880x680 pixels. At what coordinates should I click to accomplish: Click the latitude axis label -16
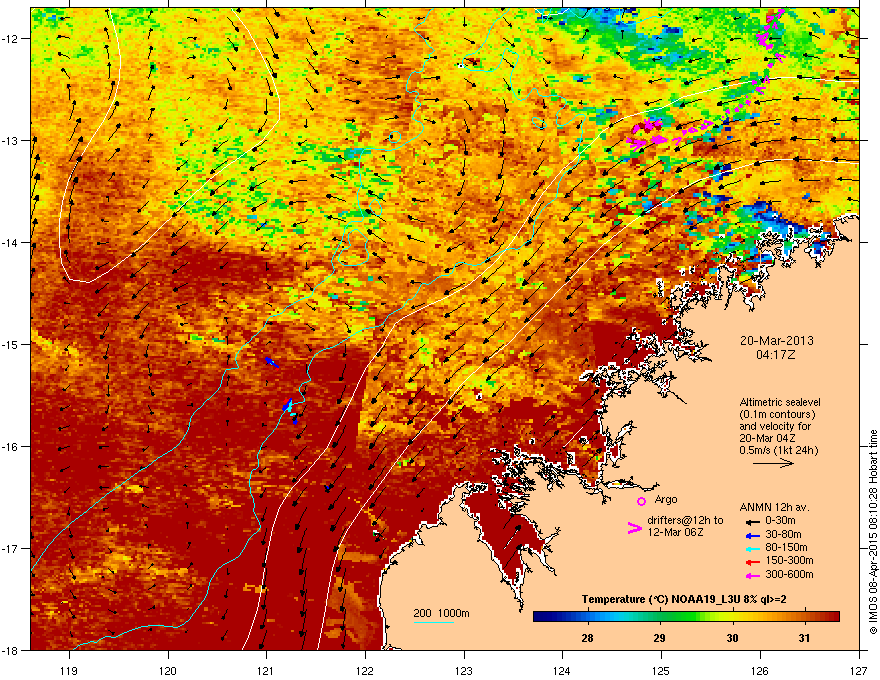click(10, 447)
